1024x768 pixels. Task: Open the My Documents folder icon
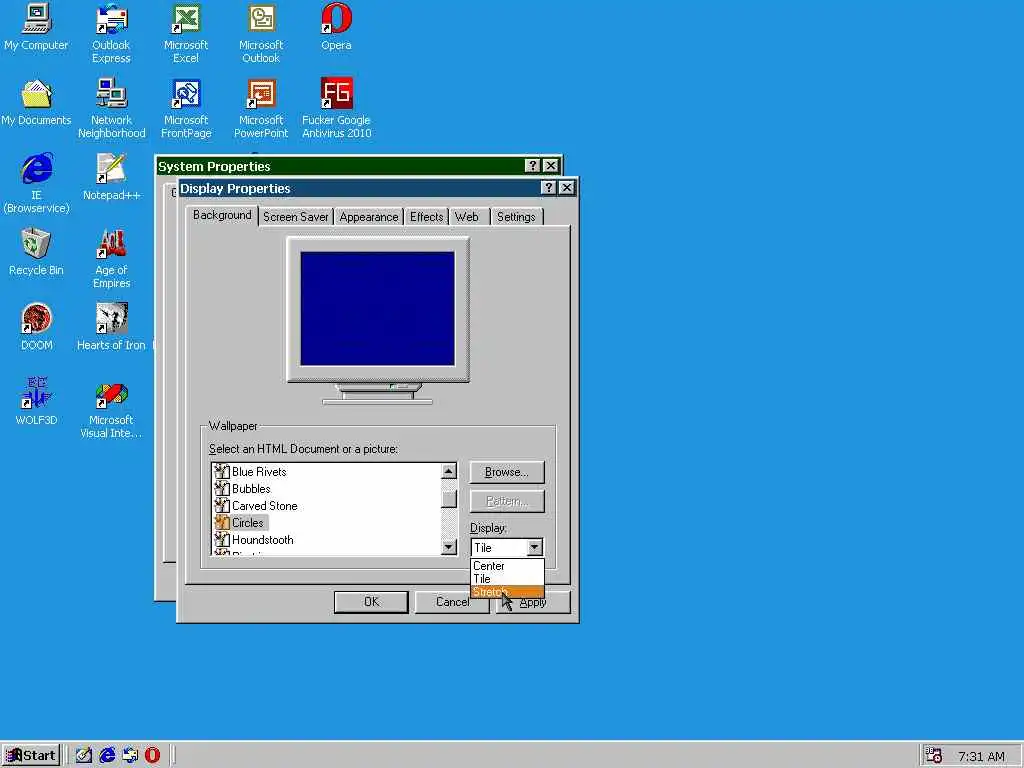click(x=36, y=102)
